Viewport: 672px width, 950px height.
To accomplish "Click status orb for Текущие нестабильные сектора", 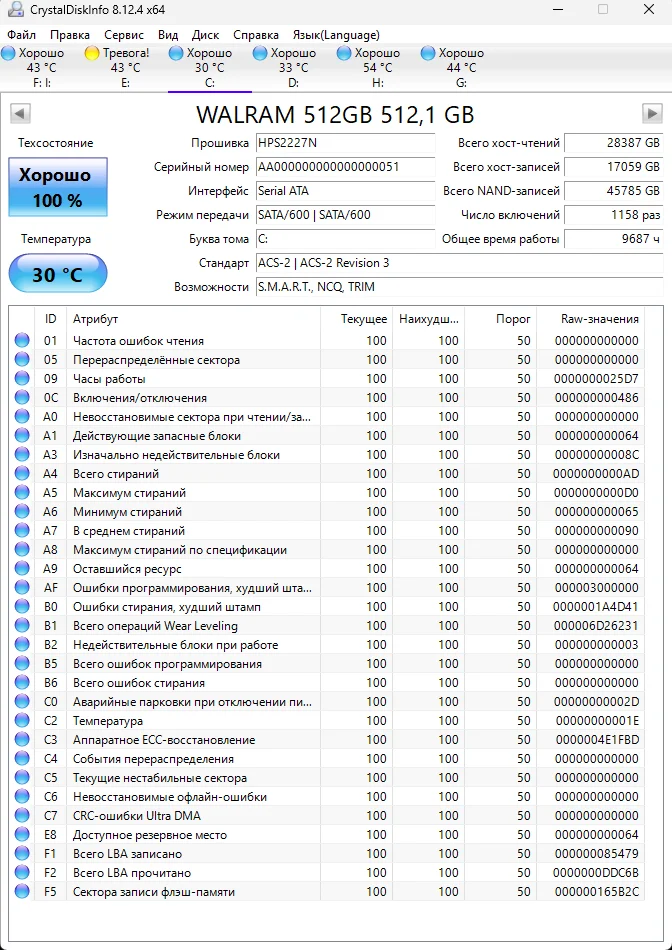I will pos(22,777).
